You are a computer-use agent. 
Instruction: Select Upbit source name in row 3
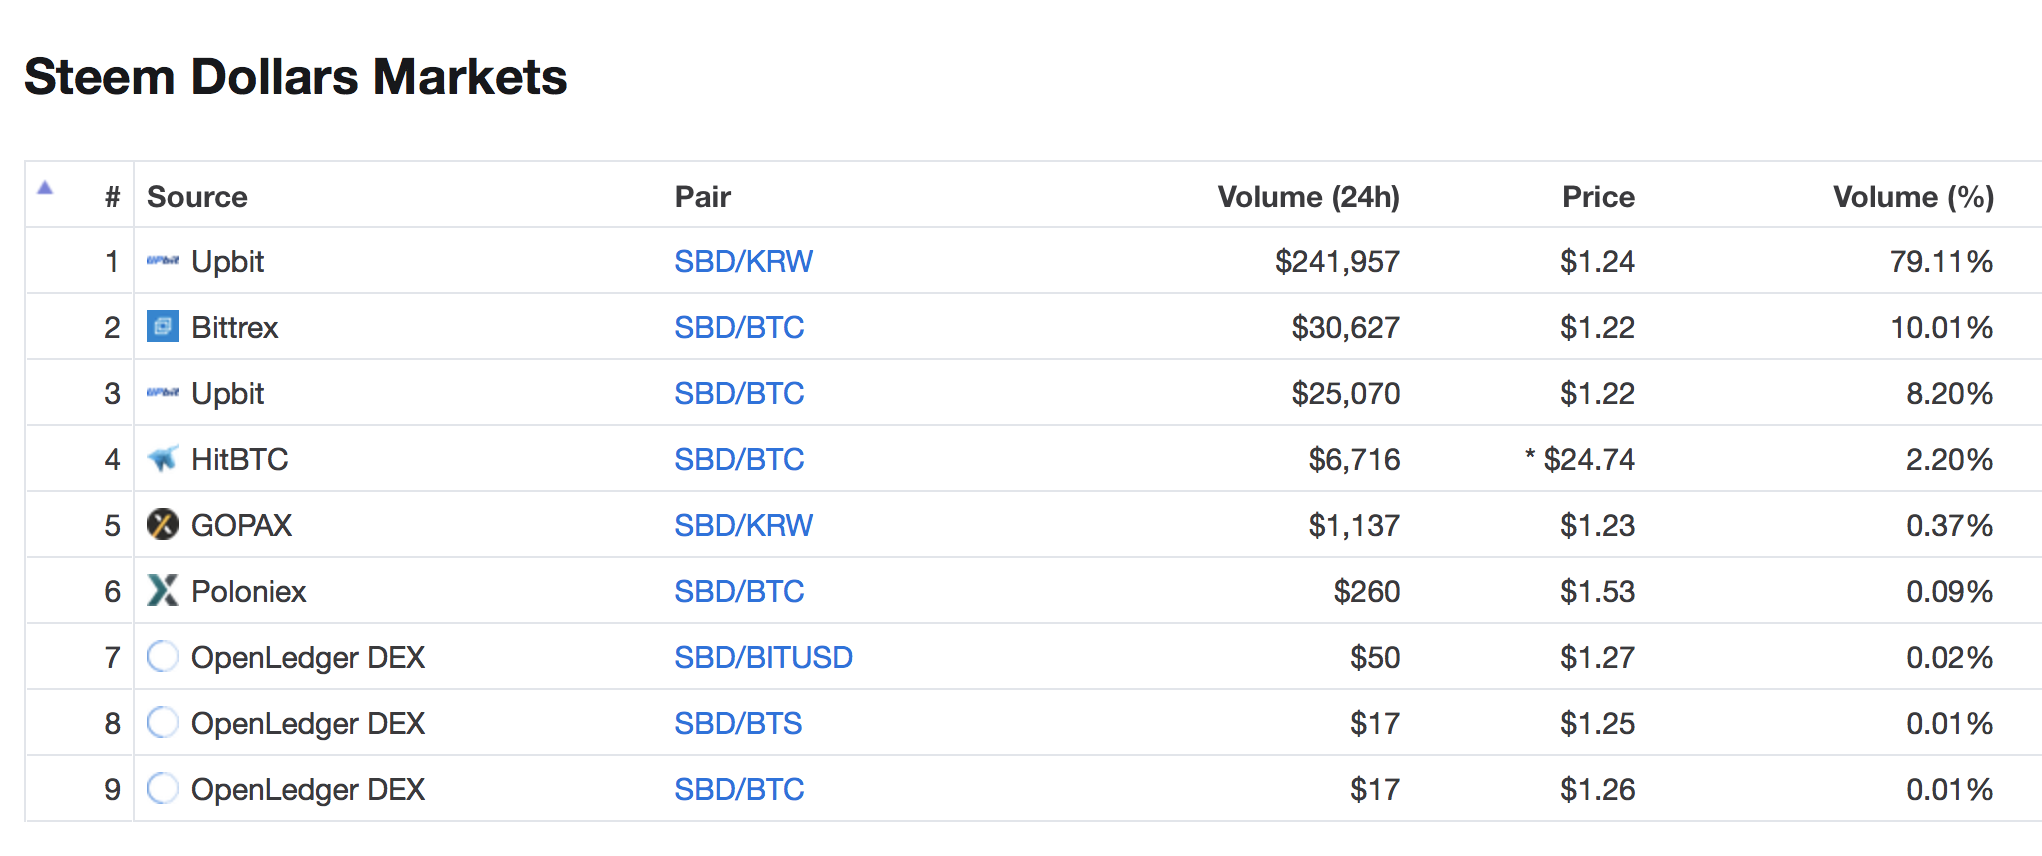pos(227,393)
